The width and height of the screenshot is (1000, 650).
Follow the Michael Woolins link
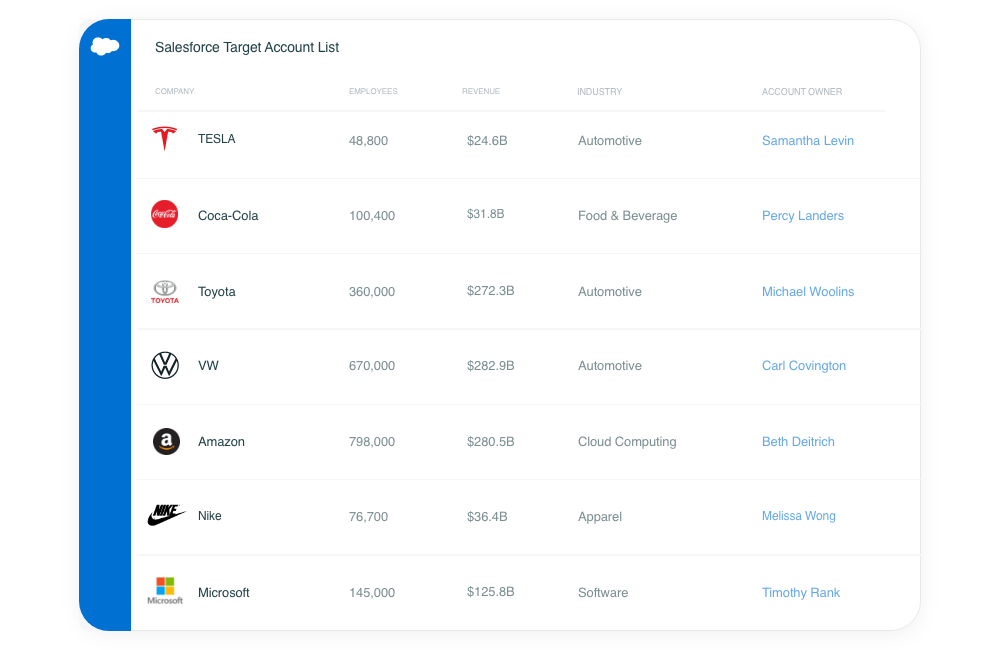[x=807, y=292]
